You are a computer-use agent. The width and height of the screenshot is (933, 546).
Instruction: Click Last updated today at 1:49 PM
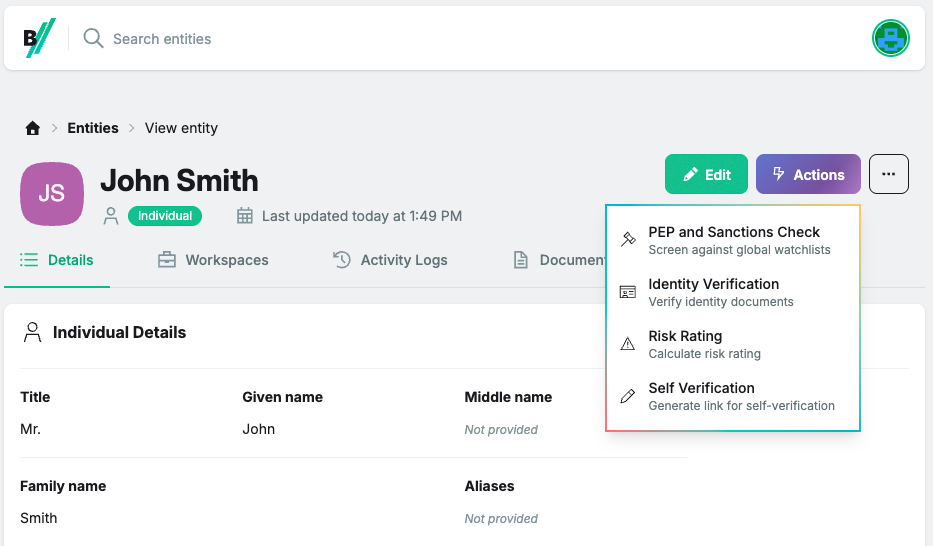click(x=362, y=216)
